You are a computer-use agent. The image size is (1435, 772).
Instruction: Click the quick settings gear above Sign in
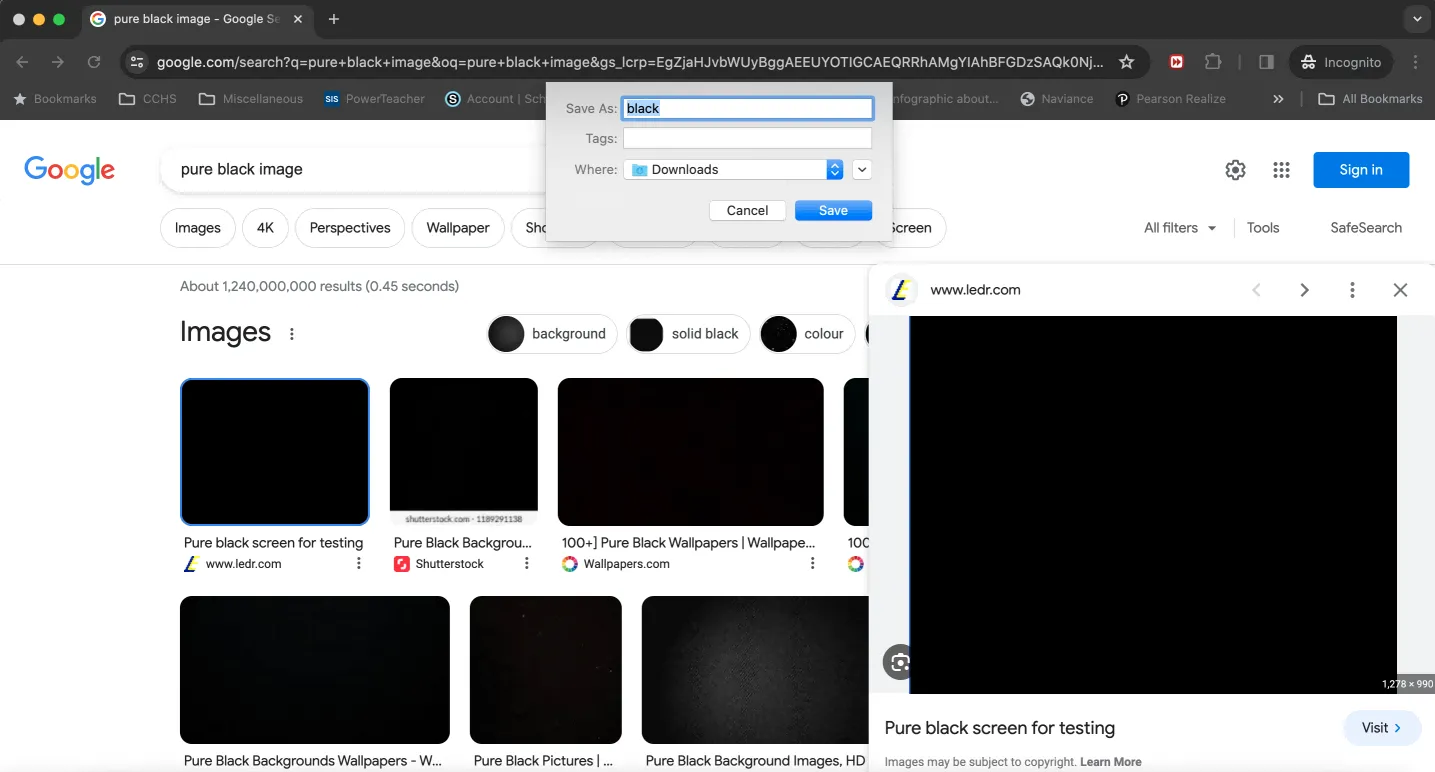coord(1235,170)
